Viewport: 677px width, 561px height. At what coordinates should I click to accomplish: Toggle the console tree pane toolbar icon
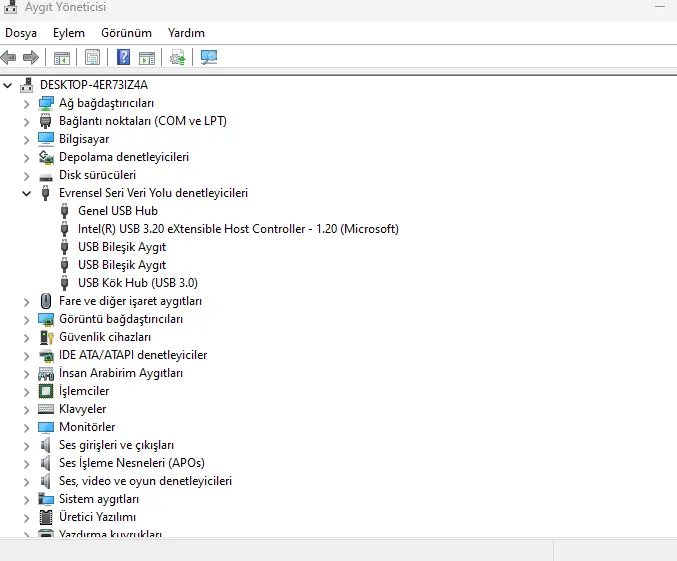pyautogui.click(x=61, y=57)
